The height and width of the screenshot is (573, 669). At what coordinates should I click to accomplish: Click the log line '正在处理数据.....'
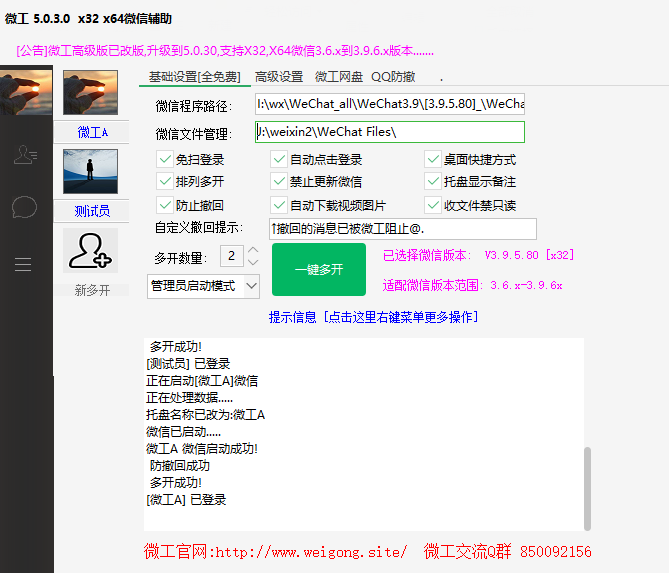tap(189, 398)
